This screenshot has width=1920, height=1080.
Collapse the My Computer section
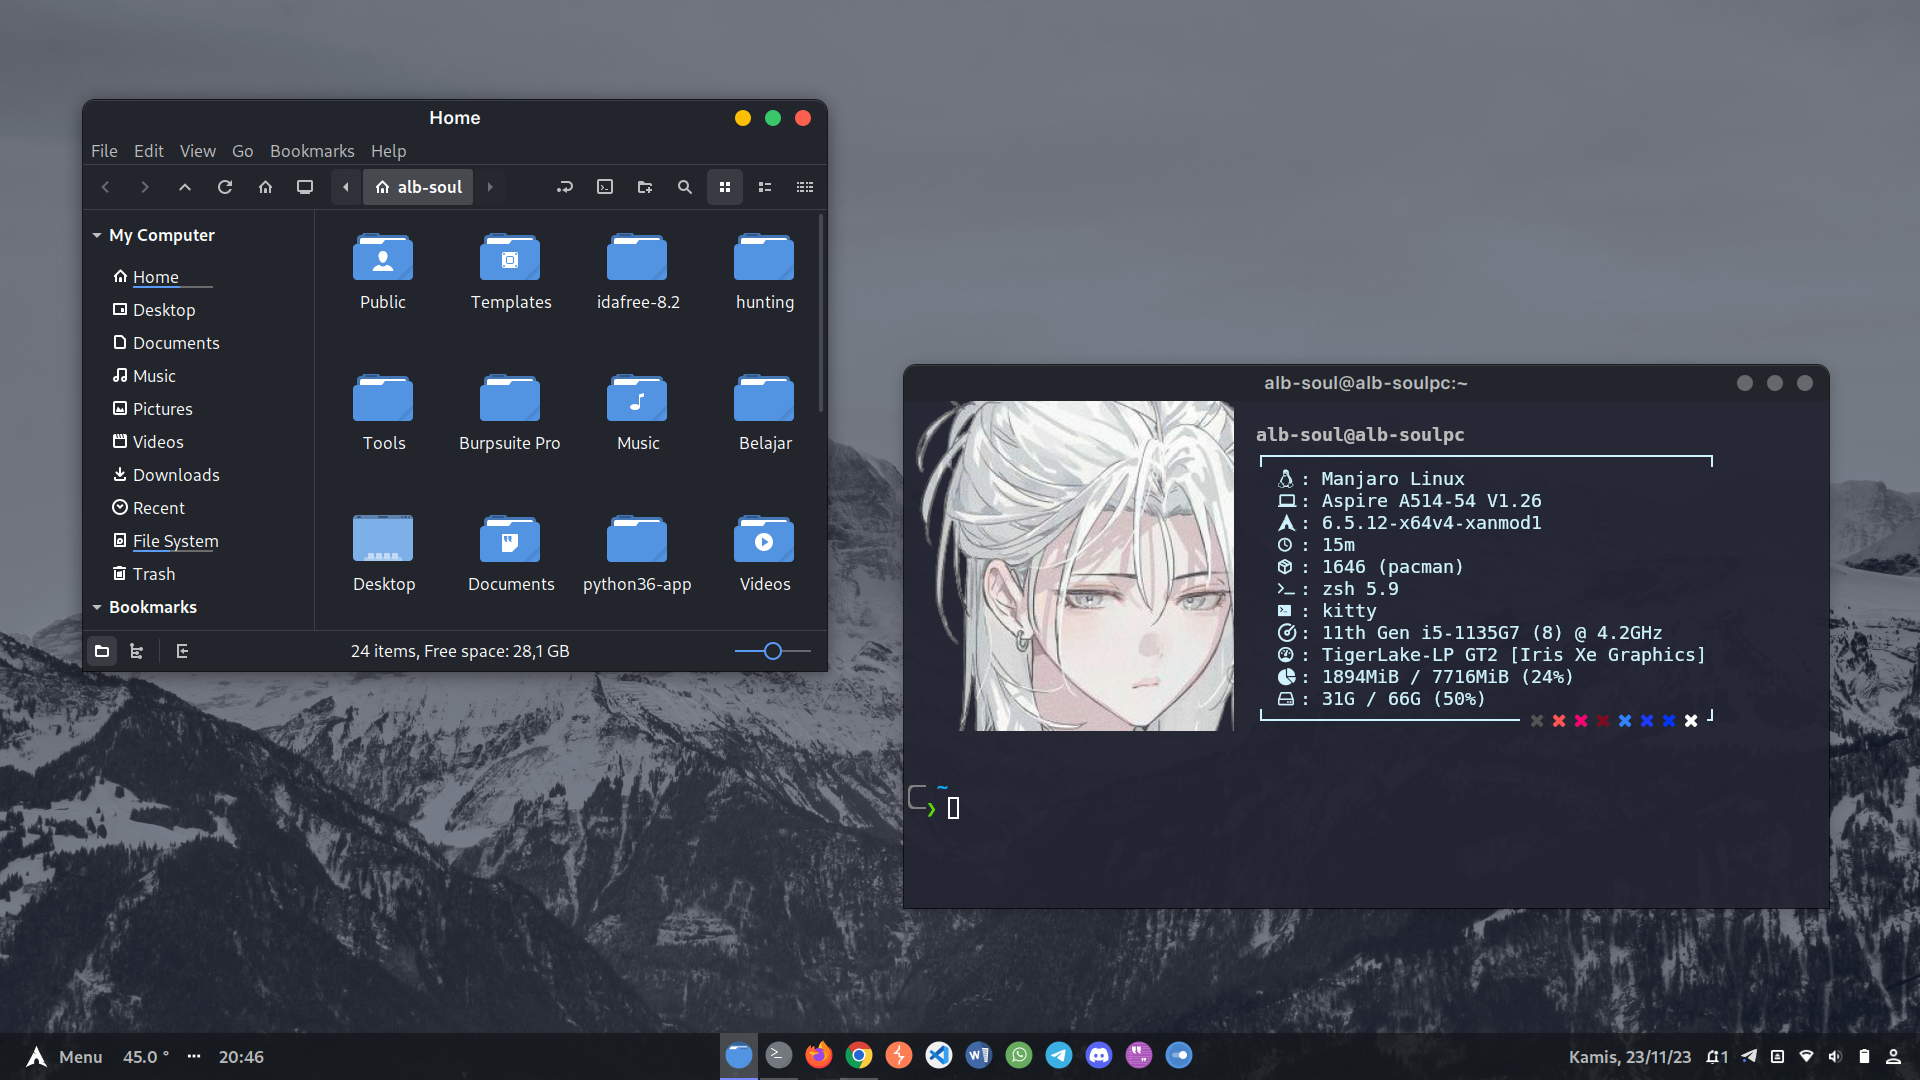point(97,235)
